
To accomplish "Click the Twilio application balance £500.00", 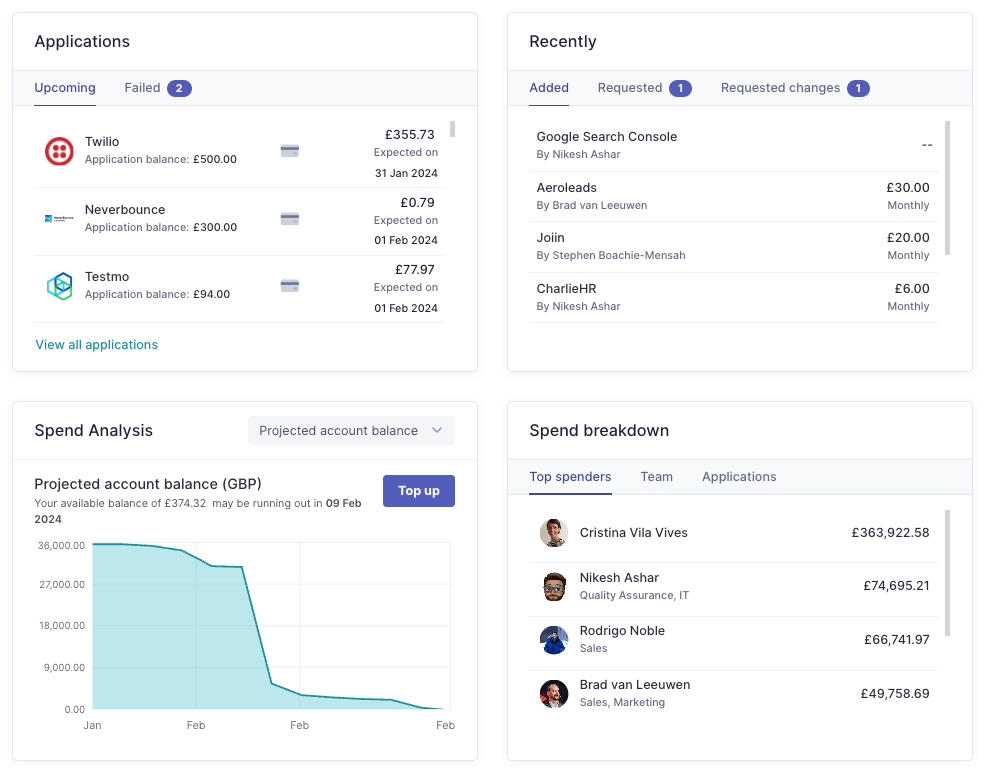I will point(215,159).
